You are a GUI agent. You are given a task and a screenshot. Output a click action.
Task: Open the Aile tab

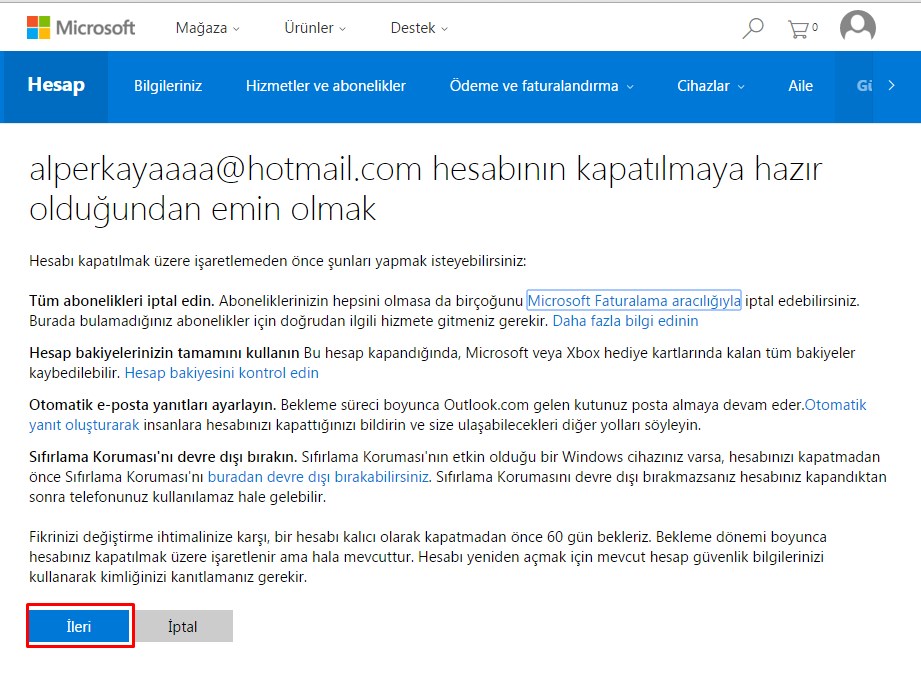coord(800,86)
